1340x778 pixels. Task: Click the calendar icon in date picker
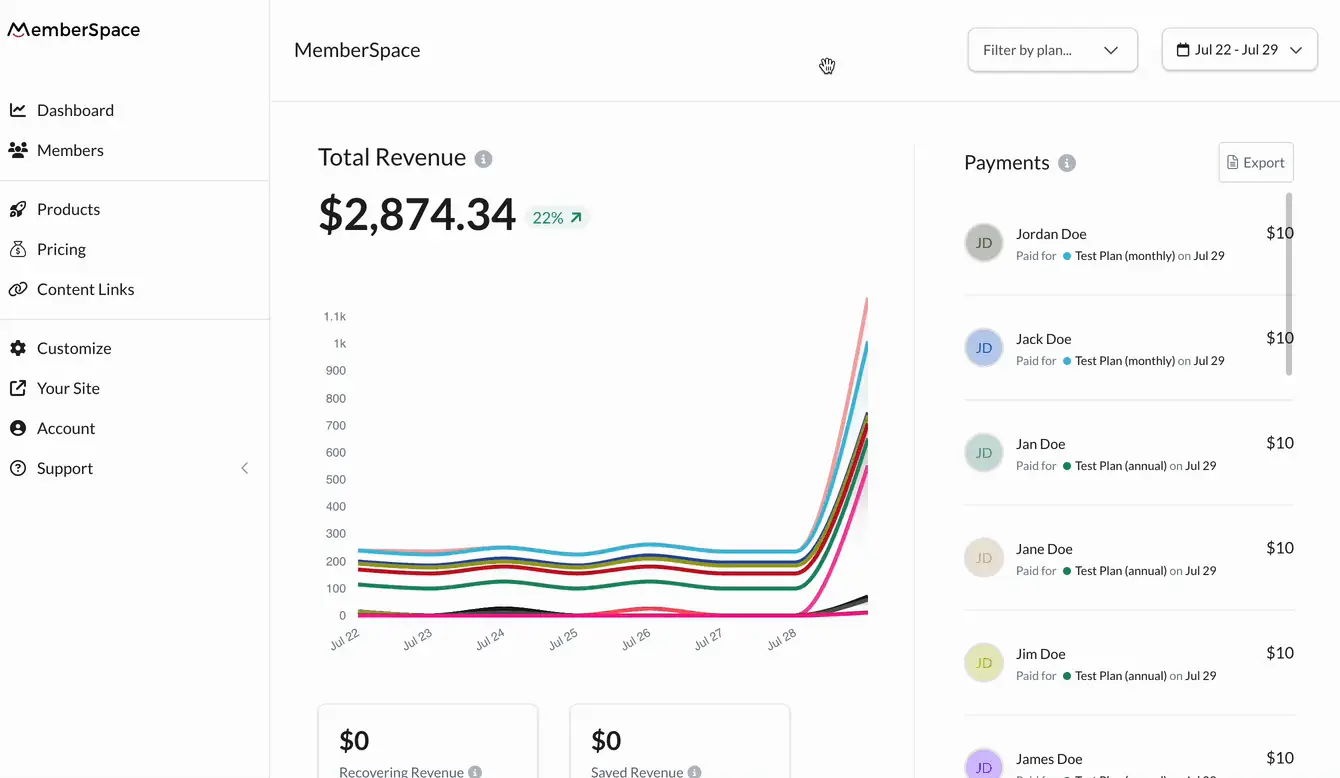click(x=1183, y=50)
